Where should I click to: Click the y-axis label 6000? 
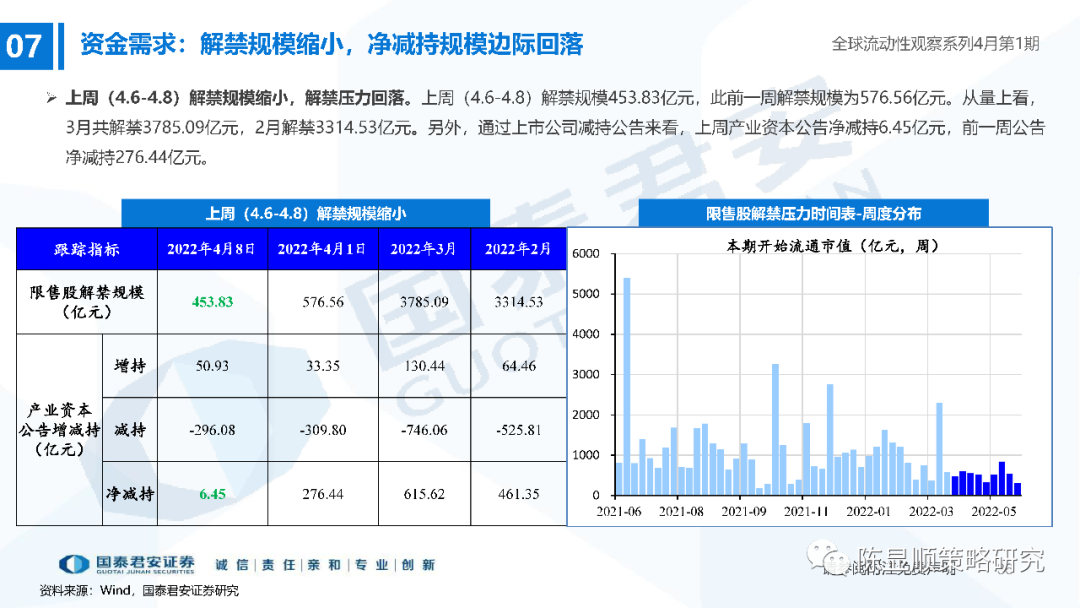point(585,253)
